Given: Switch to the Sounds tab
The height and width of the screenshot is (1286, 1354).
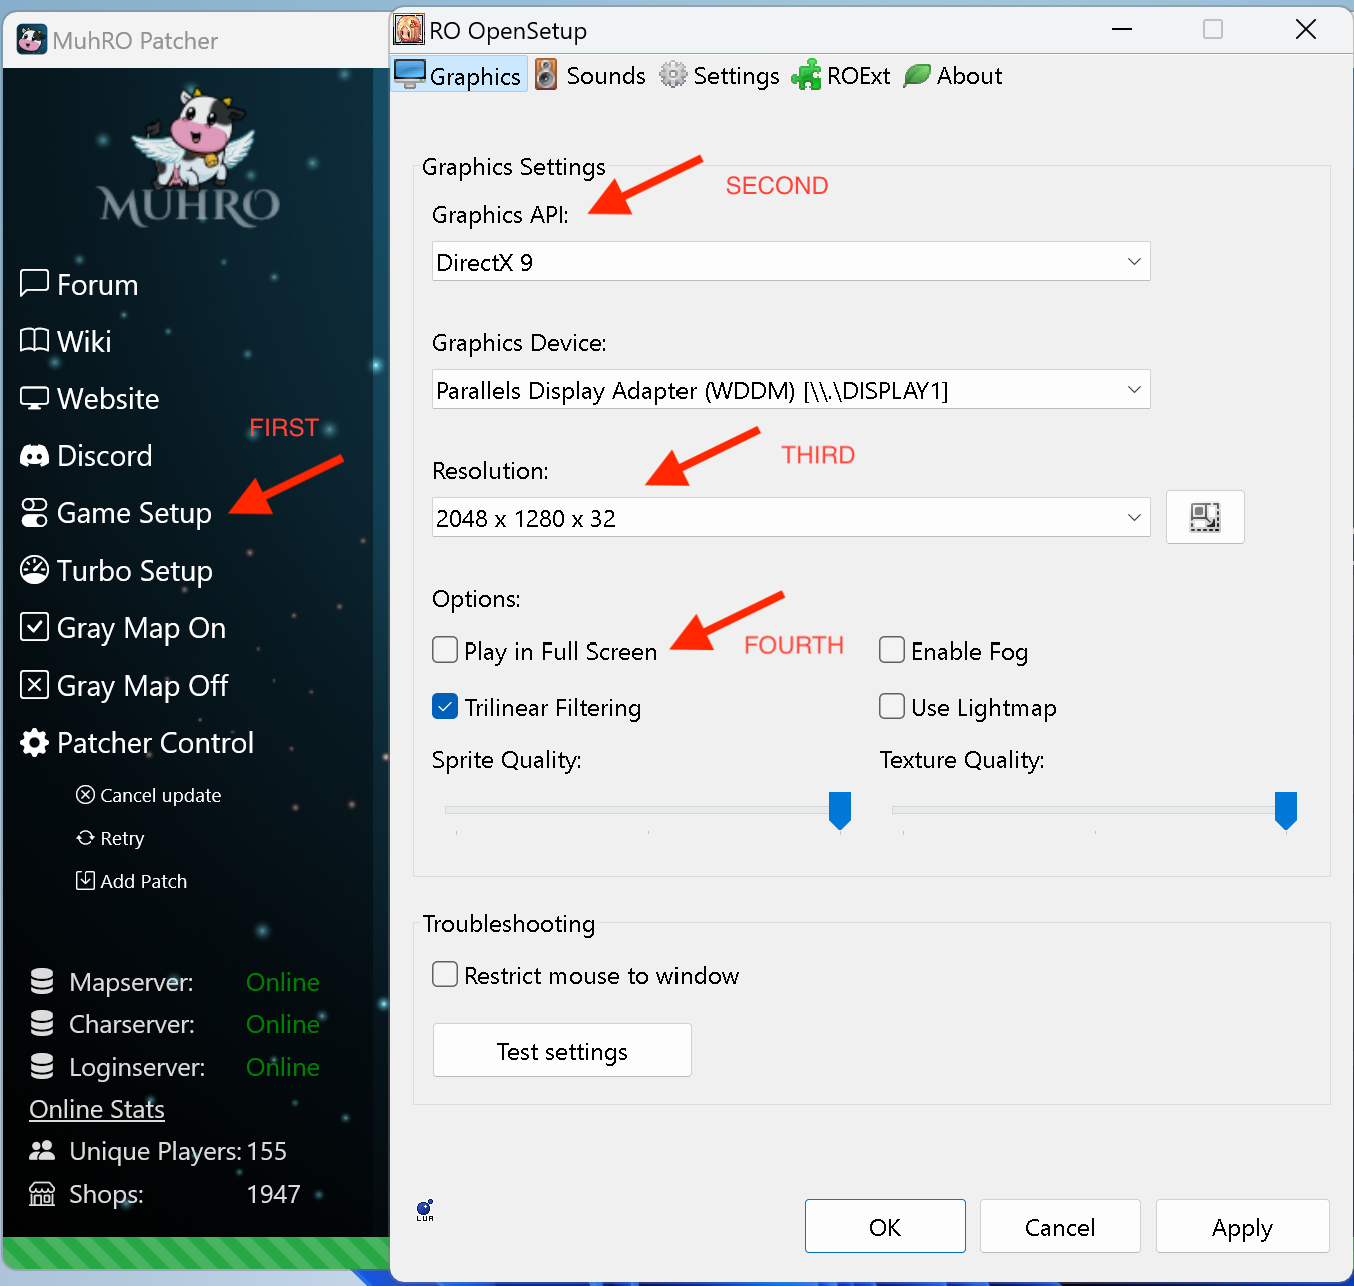Looking at the screenshot, I should pos(591,76).
